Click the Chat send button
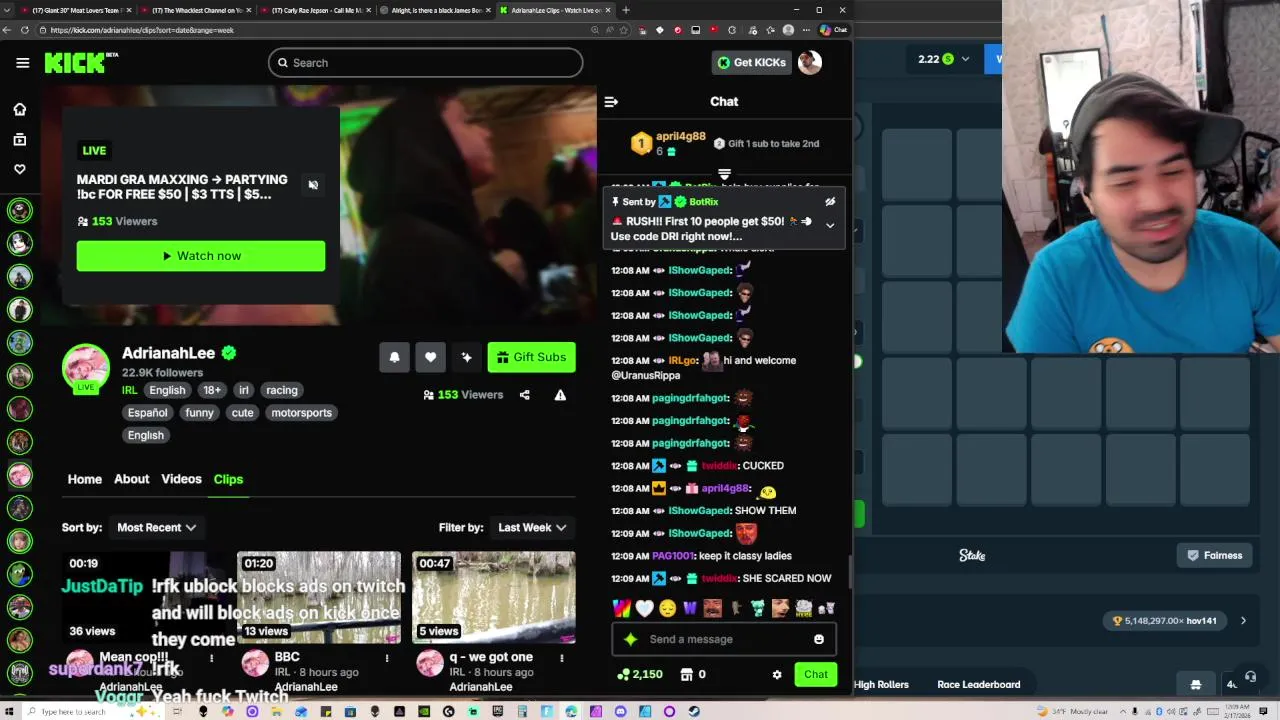The height and width of the screenshot is (720, 1280). pyautogui.click(x=816, y=675)
